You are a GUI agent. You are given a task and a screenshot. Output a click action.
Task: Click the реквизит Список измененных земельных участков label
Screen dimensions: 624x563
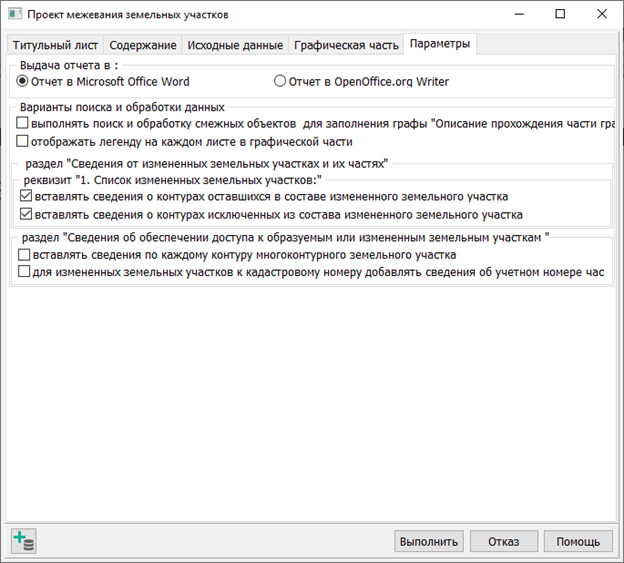click(x=172, y=180)
